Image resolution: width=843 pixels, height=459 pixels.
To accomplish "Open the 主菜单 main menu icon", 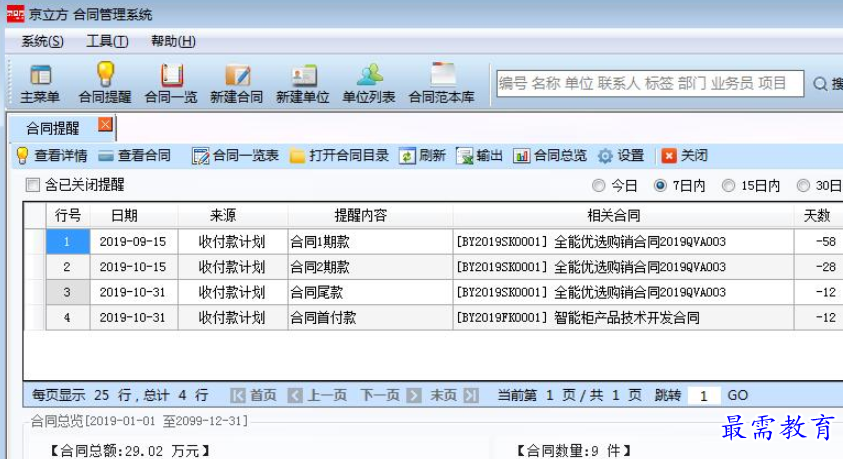I will pyautogui.click(x=41, y=75).
